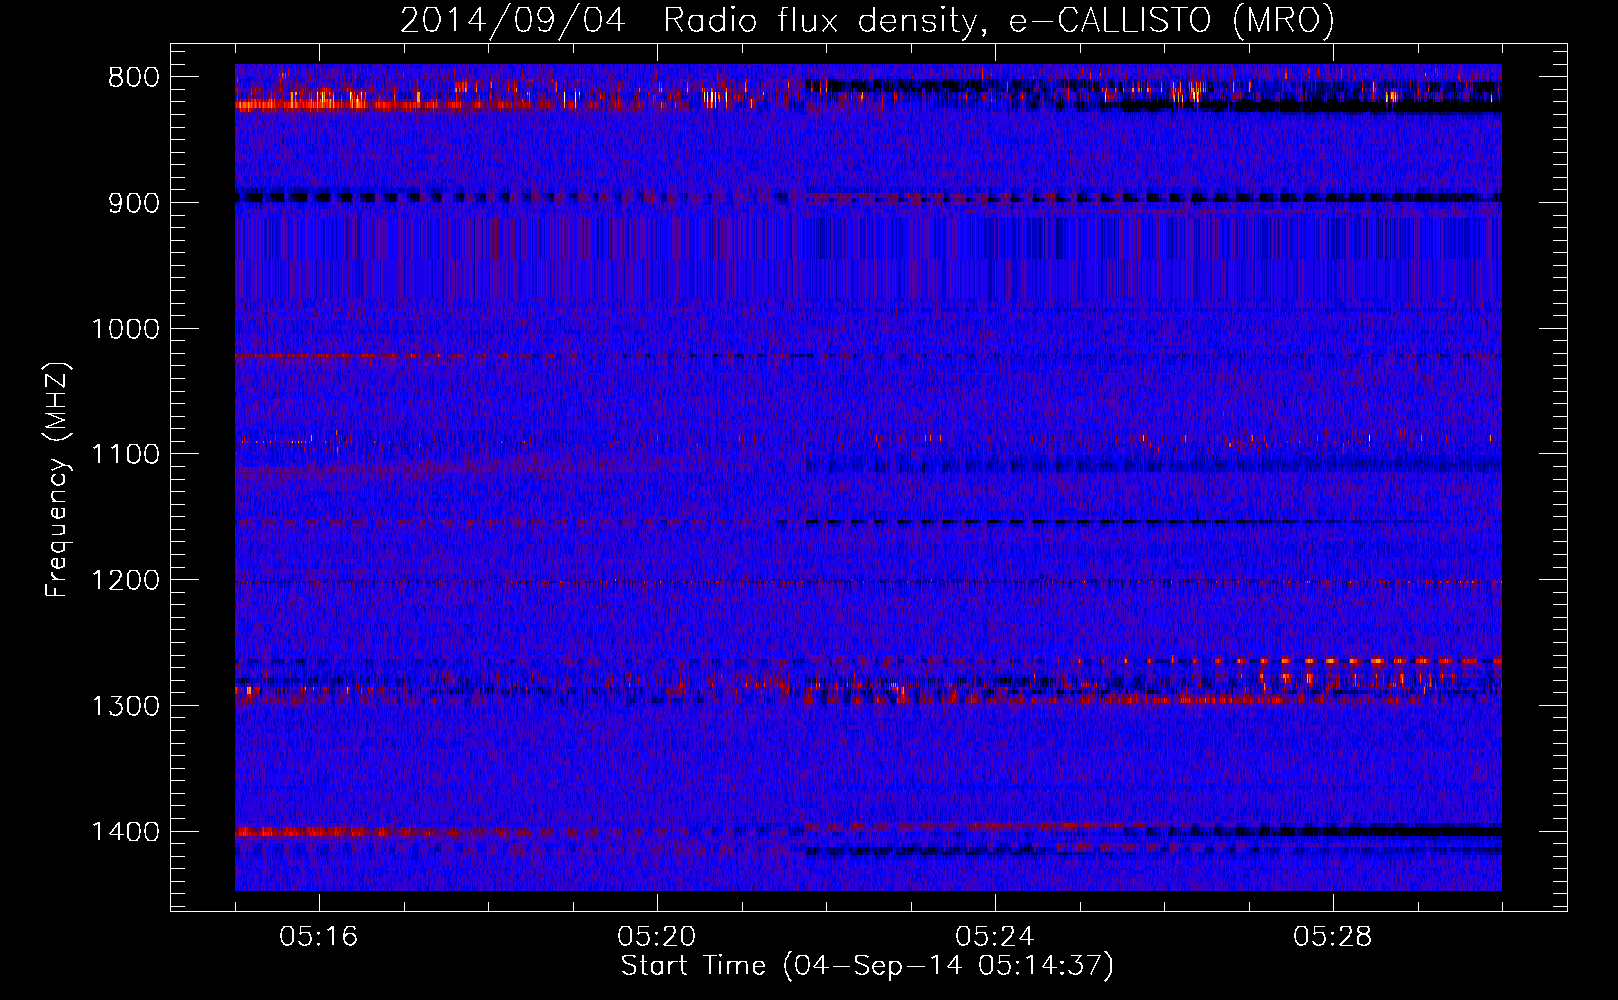The width and height of the screenshot is (1618, 1000).
Task: Click the "Start Time (04-Sep-14 05:14:37)" label
Action: (867, 966)
